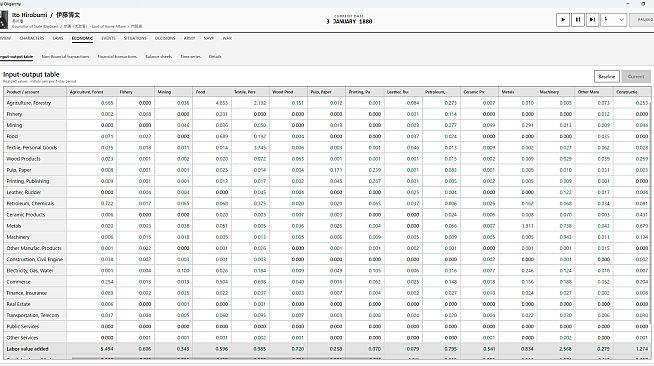Open the speed selection dropdown
This screenshot has width=654, height=366.
tap(613, 20)
